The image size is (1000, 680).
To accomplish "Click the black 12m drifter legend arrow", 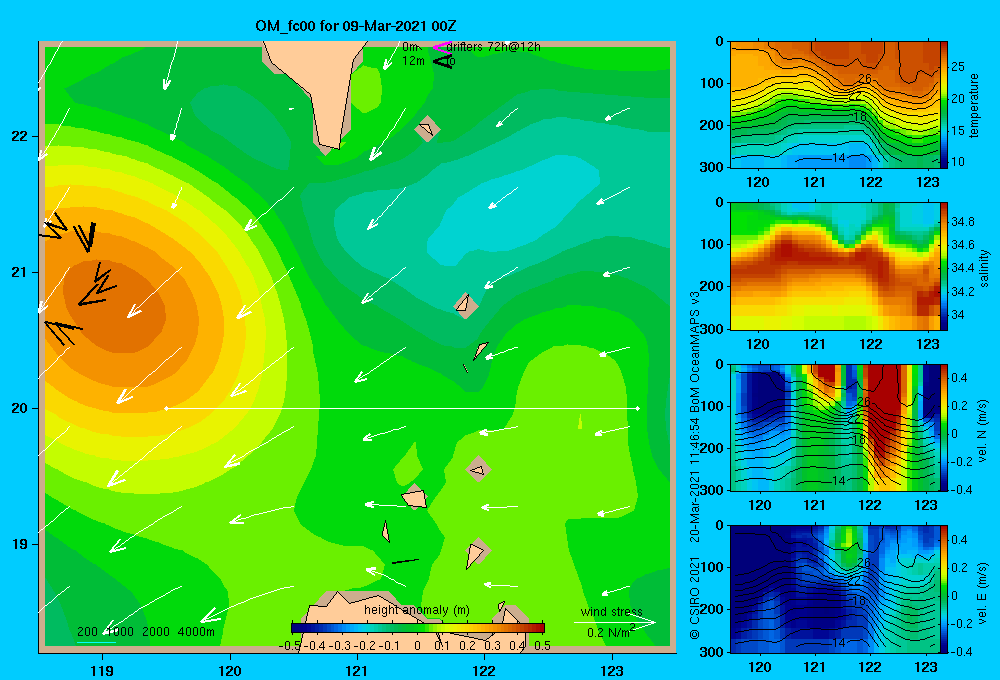I will click(443, 62).
